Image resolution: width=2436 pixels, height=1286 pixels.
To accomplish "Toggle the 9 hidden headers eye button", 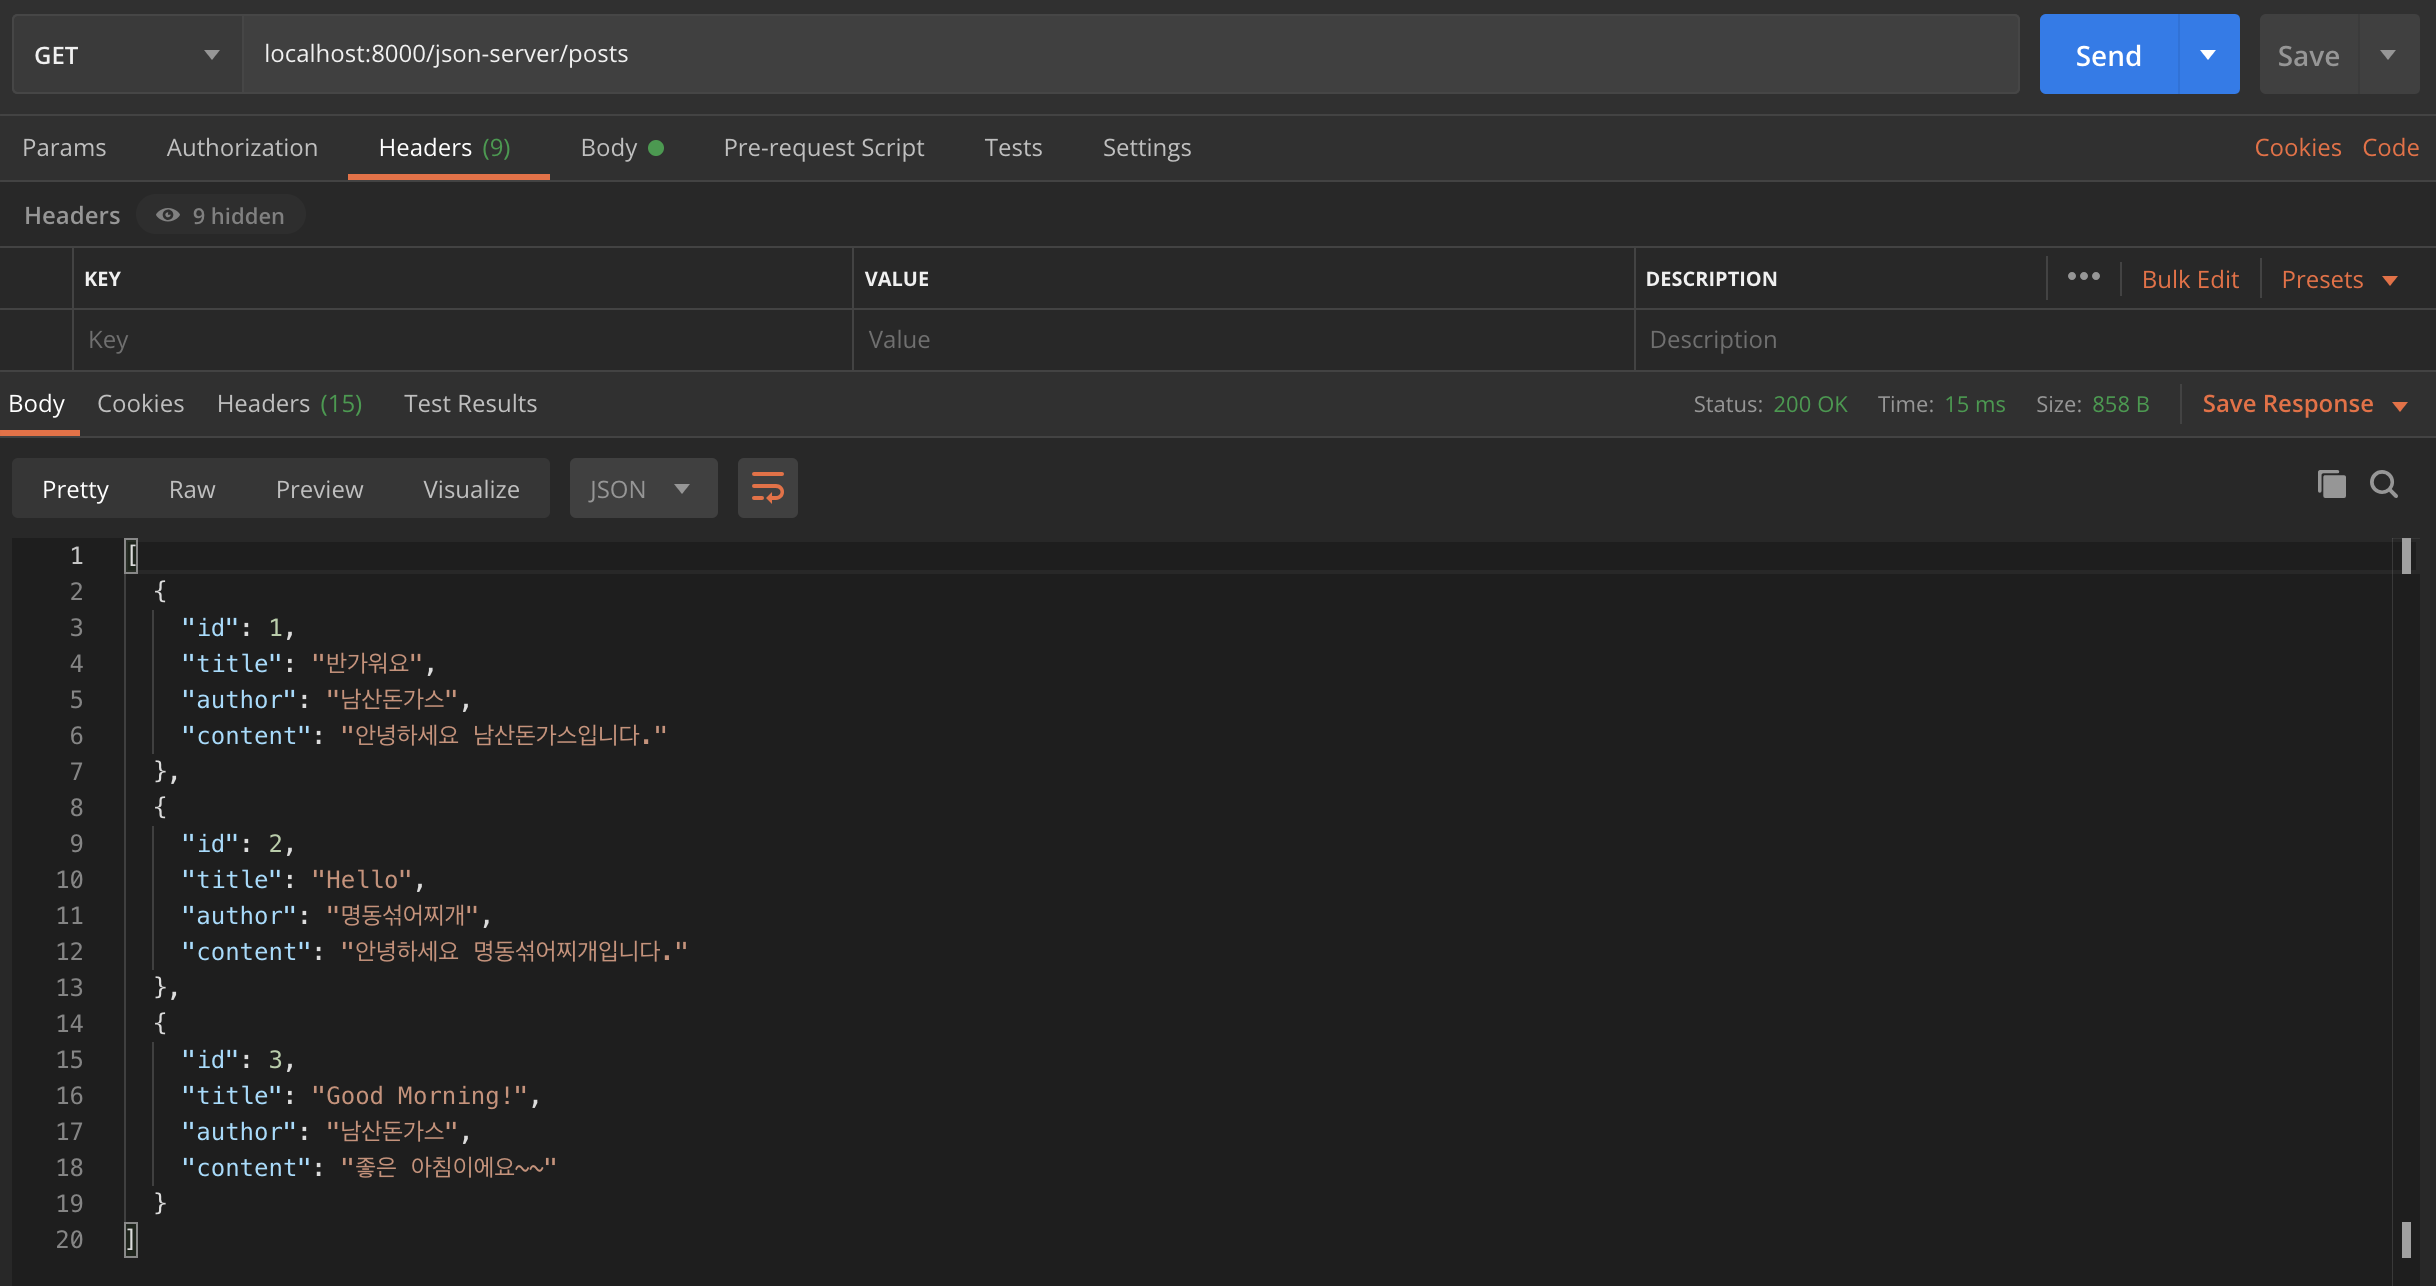I will click(x=221, y=215).
